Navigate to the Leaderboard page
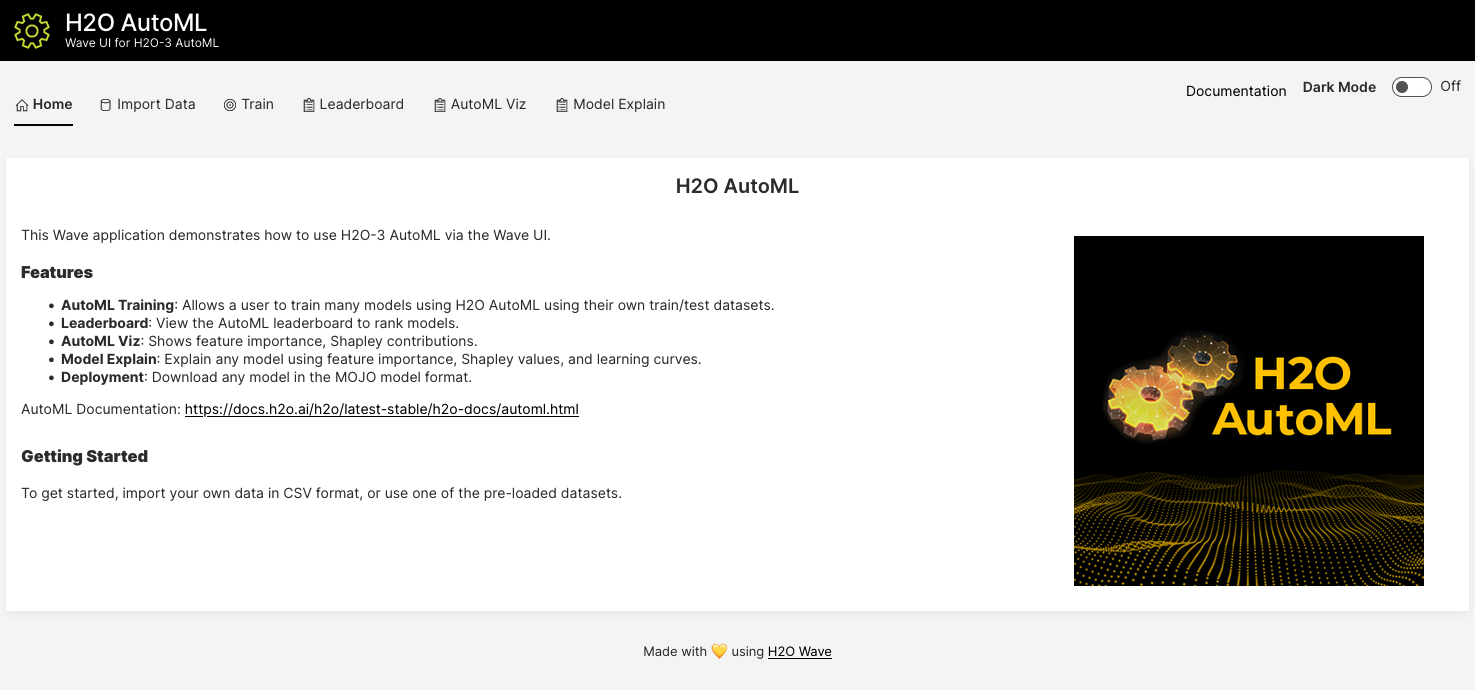The width and height of the screenshot is (1475, 690). click(x=353, y=104)
